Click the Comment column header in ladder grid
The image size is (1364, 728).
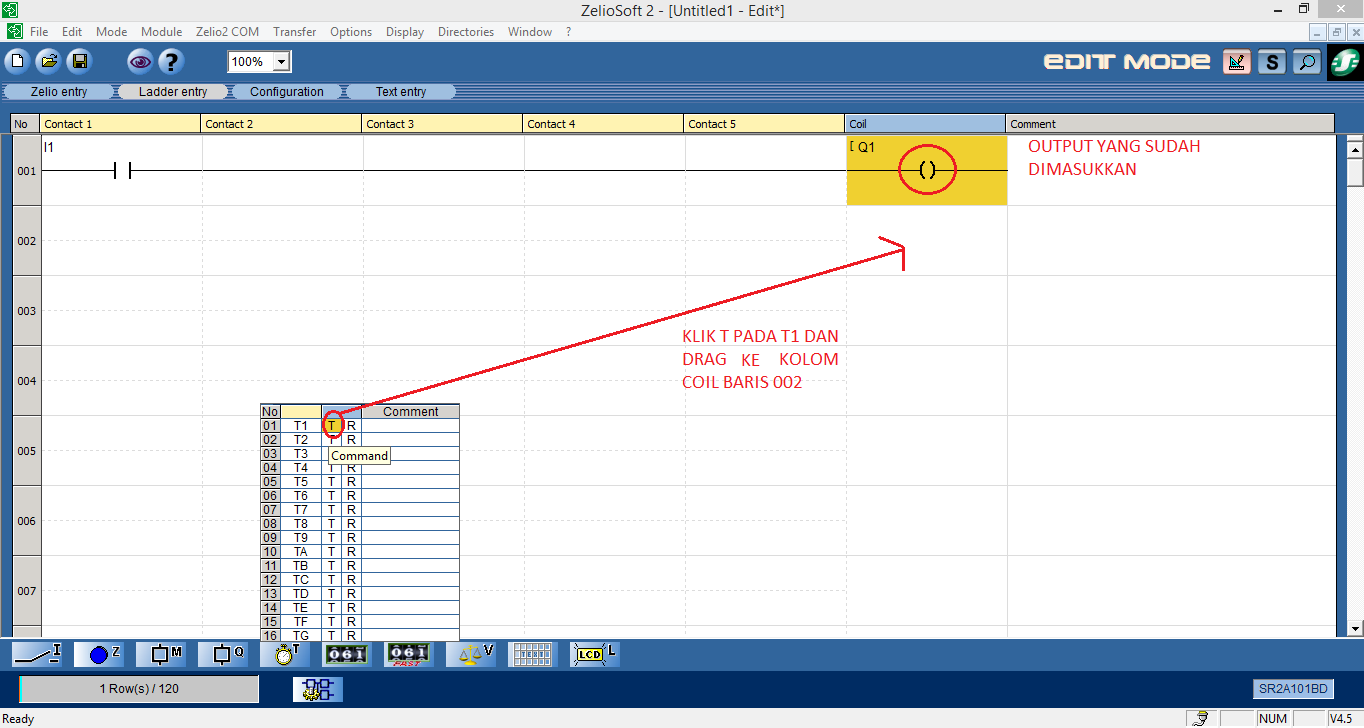point(1170,124)
